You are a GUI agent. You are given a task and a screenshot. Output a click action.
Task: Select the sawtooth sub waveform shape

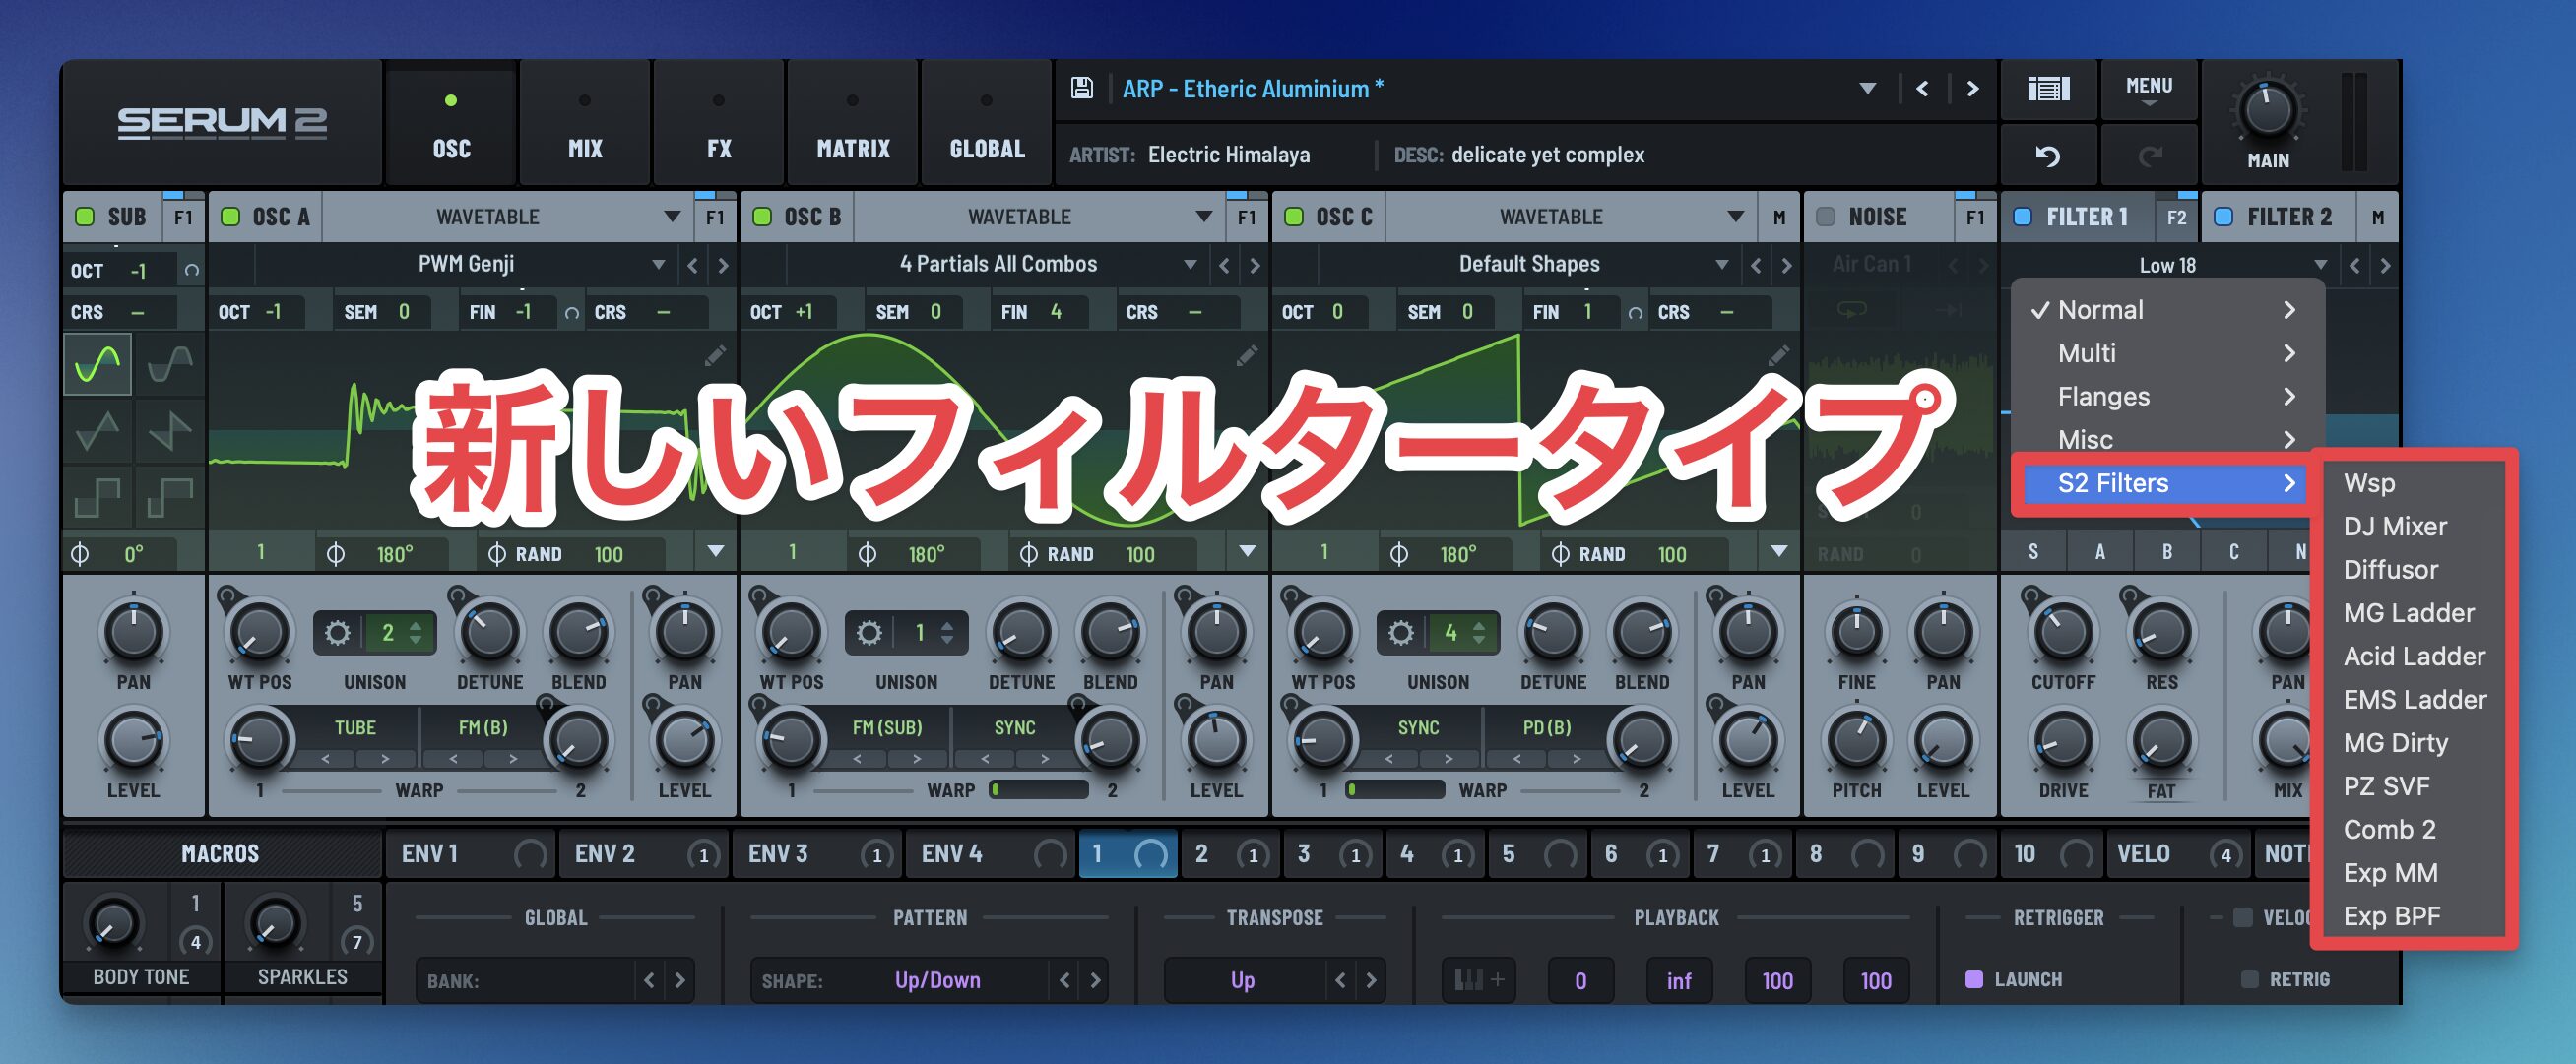point(169,431)
